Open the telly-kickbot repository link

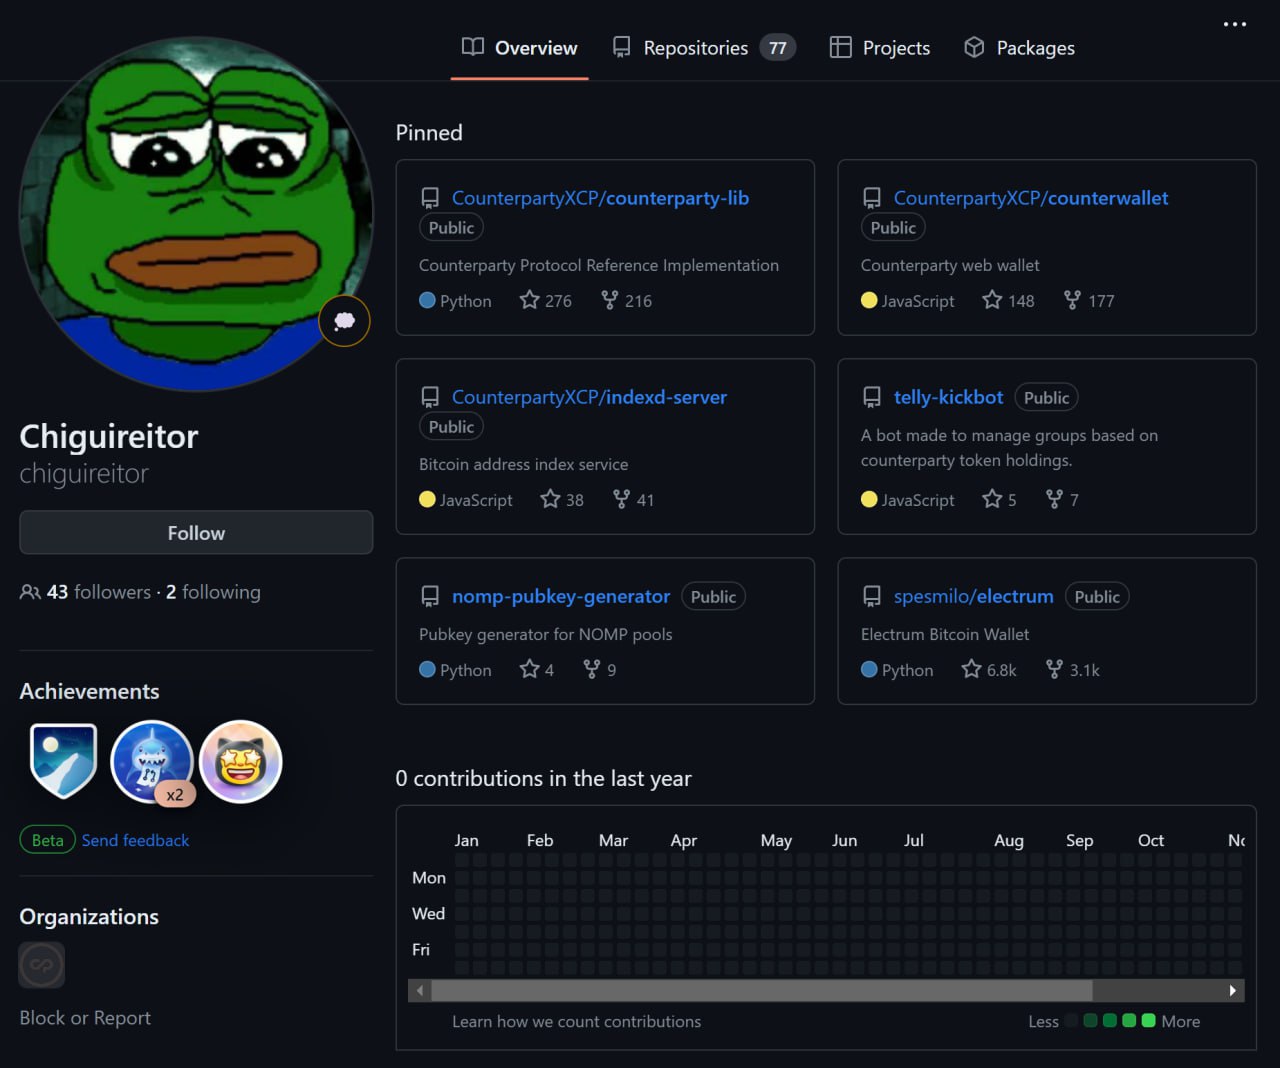click(x=948, y=397)
